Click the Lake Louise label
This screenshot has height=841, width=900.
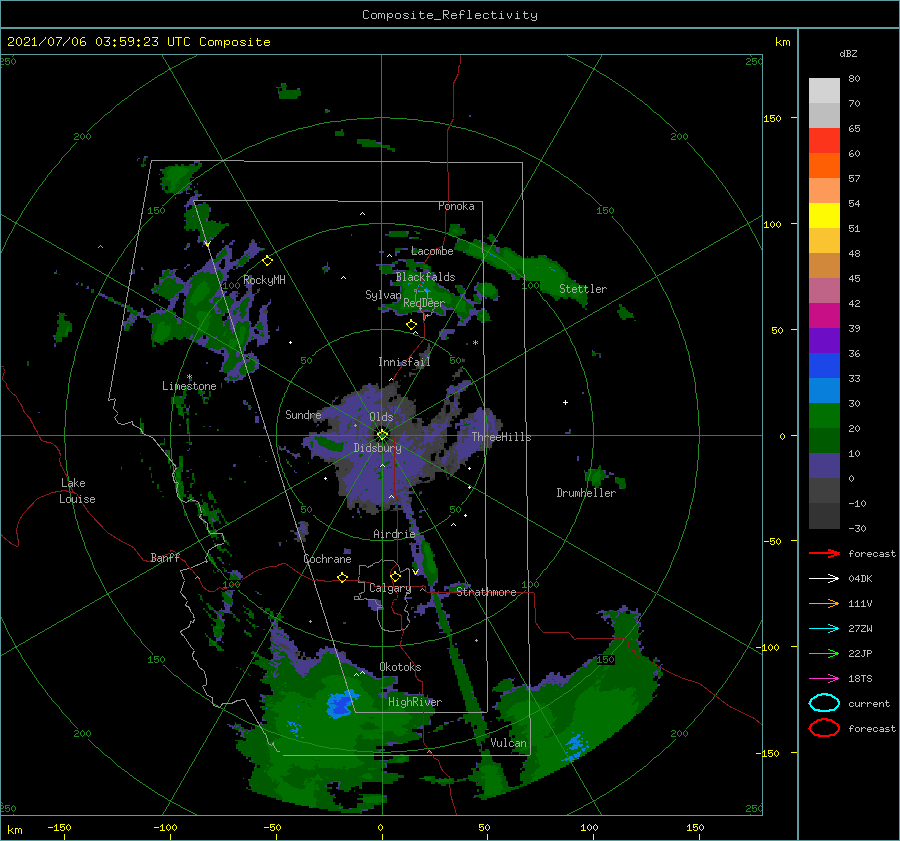77,491
